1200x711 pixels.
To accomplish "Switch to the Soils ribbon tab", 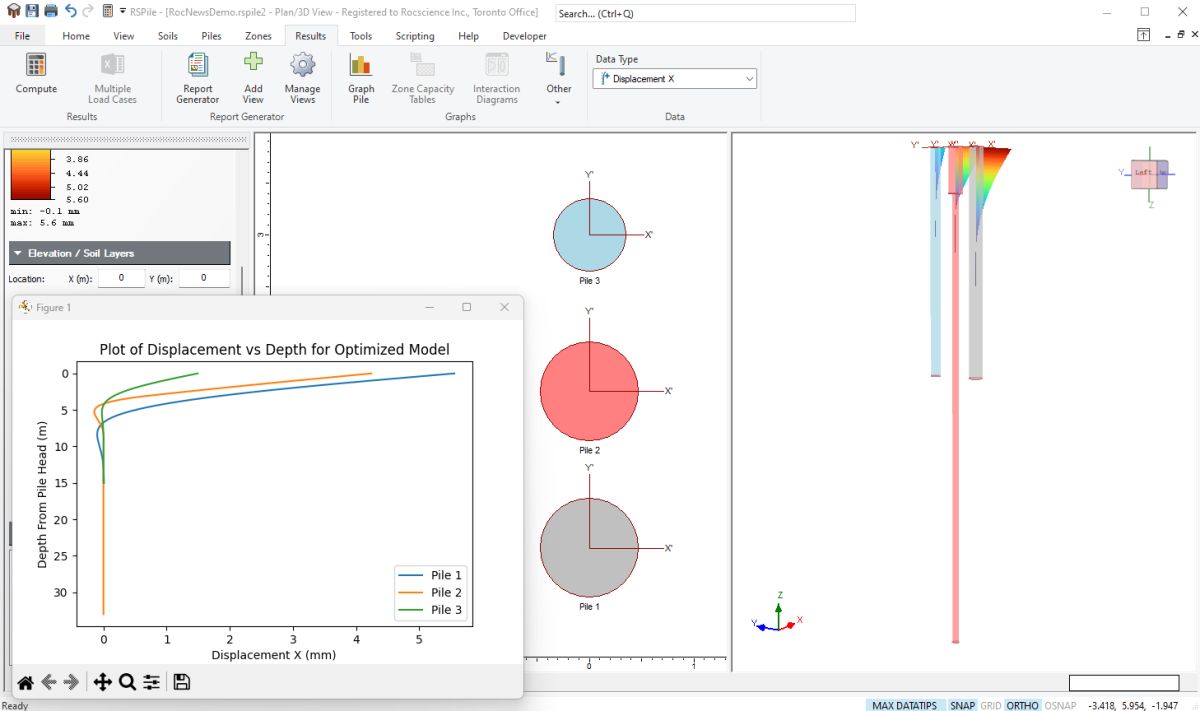I will tap(168, 36).
